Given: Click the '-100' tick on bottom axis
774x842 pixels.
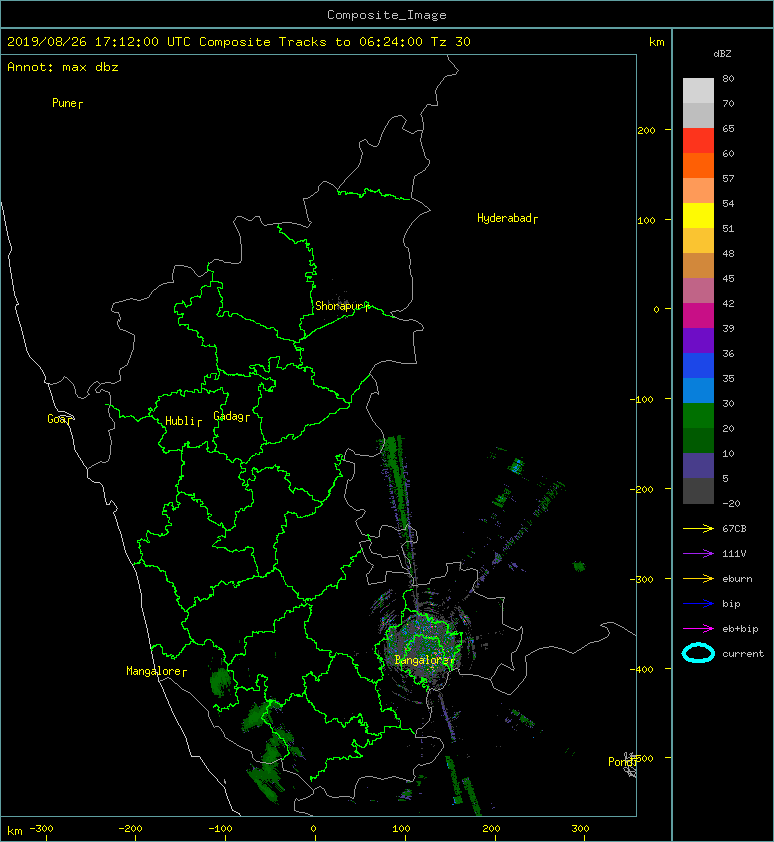Looking at the screenshot, I should (x=220, y=829).
